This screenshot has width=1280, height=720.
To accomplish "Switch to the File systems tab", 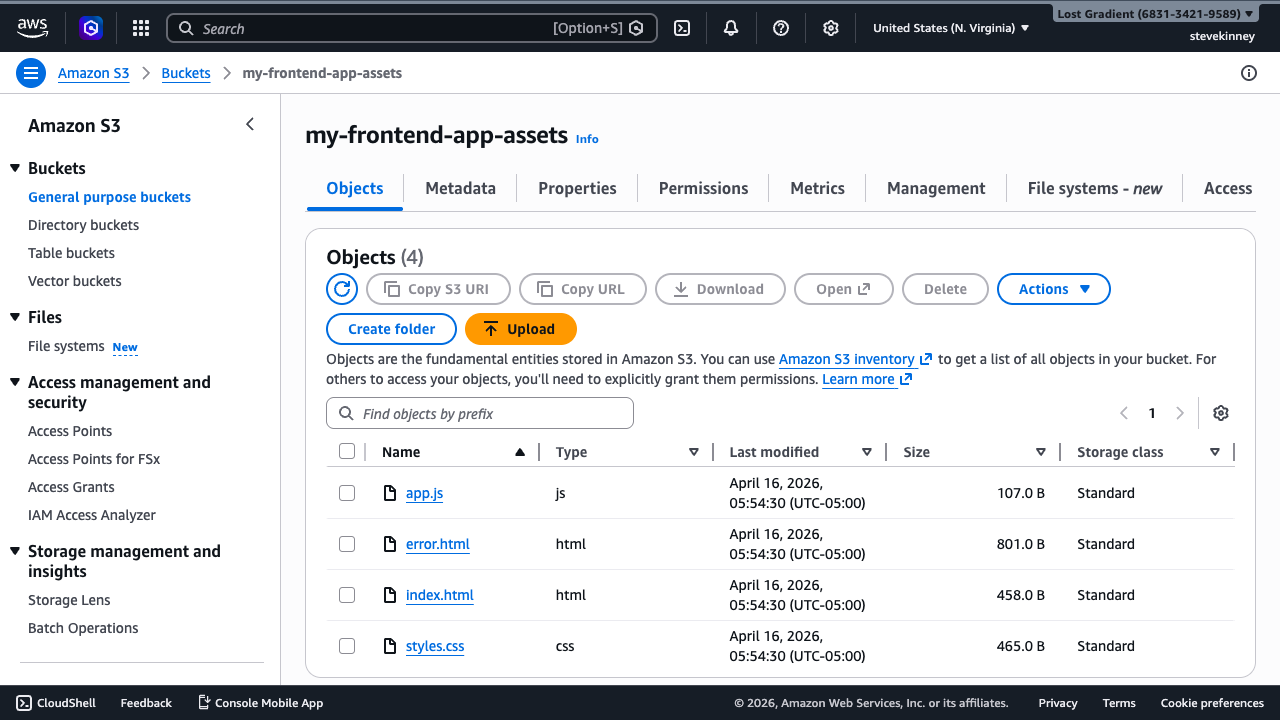I will (1095, 188).
